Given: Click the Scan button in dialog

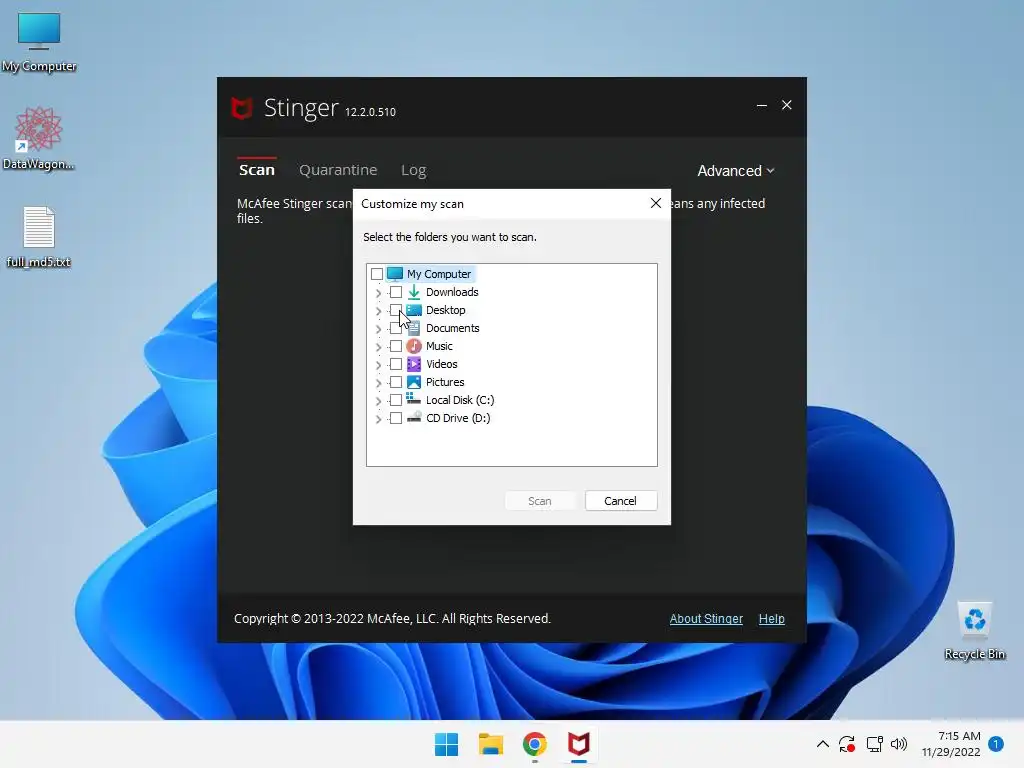Looking at the screenshot, I should pos(539,501).
